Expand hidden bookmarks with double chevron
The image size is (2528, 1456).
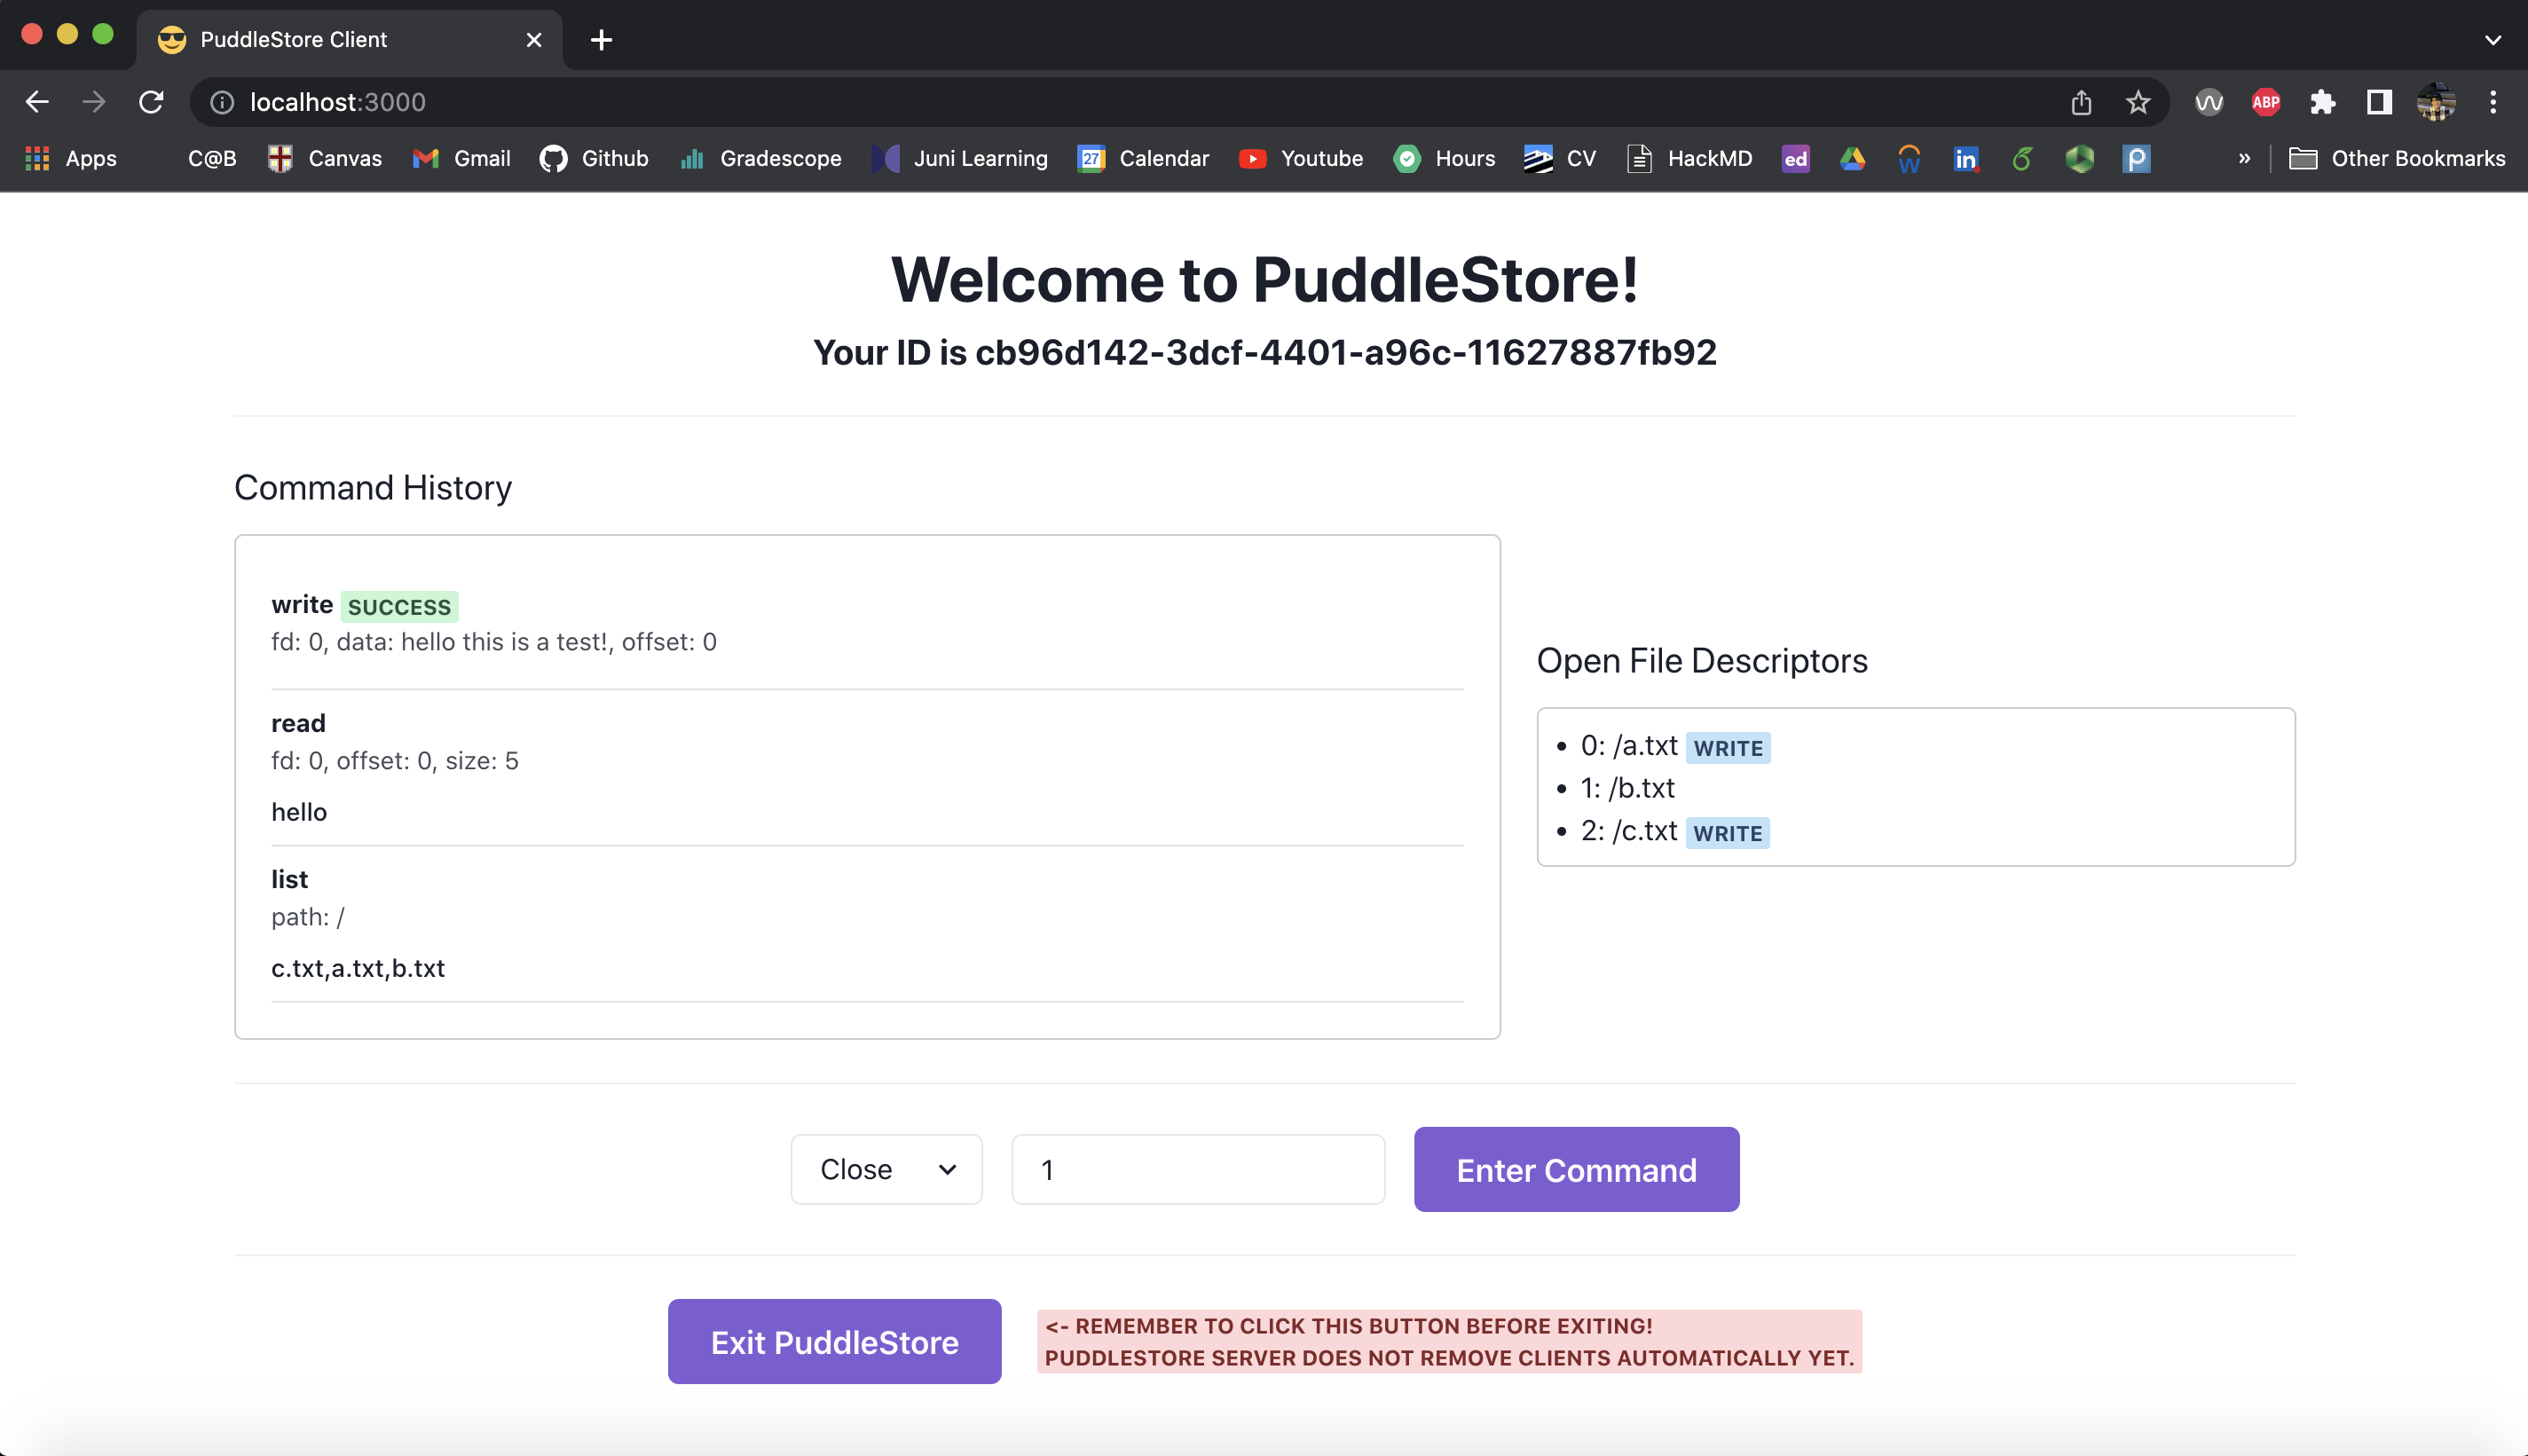[x=2244, y=158]
